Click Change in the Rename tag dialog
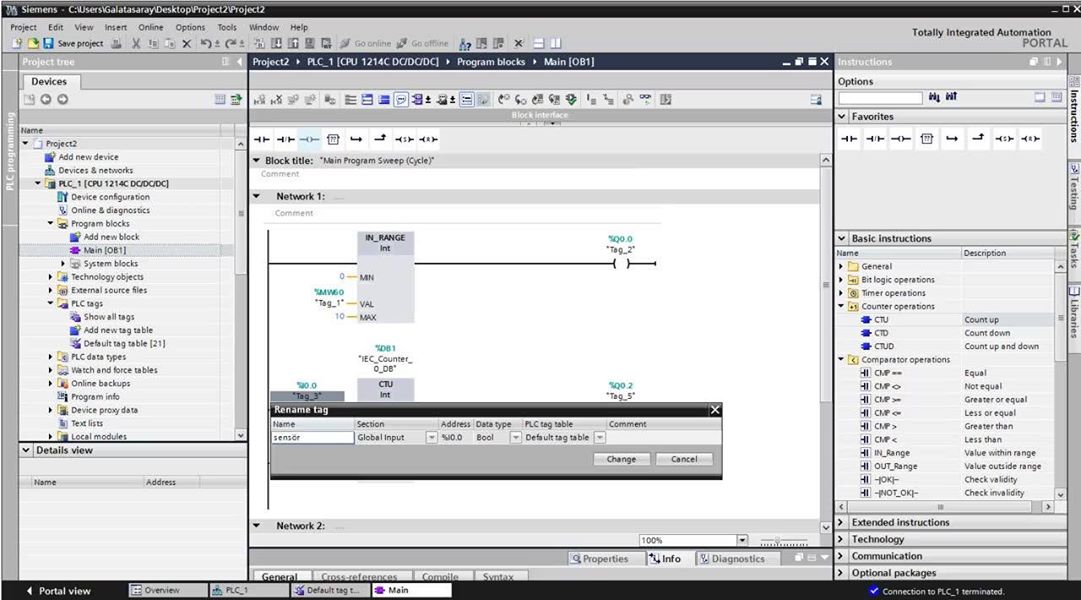The width and height of the screenshot is (1081, 600). click(621, 459)
